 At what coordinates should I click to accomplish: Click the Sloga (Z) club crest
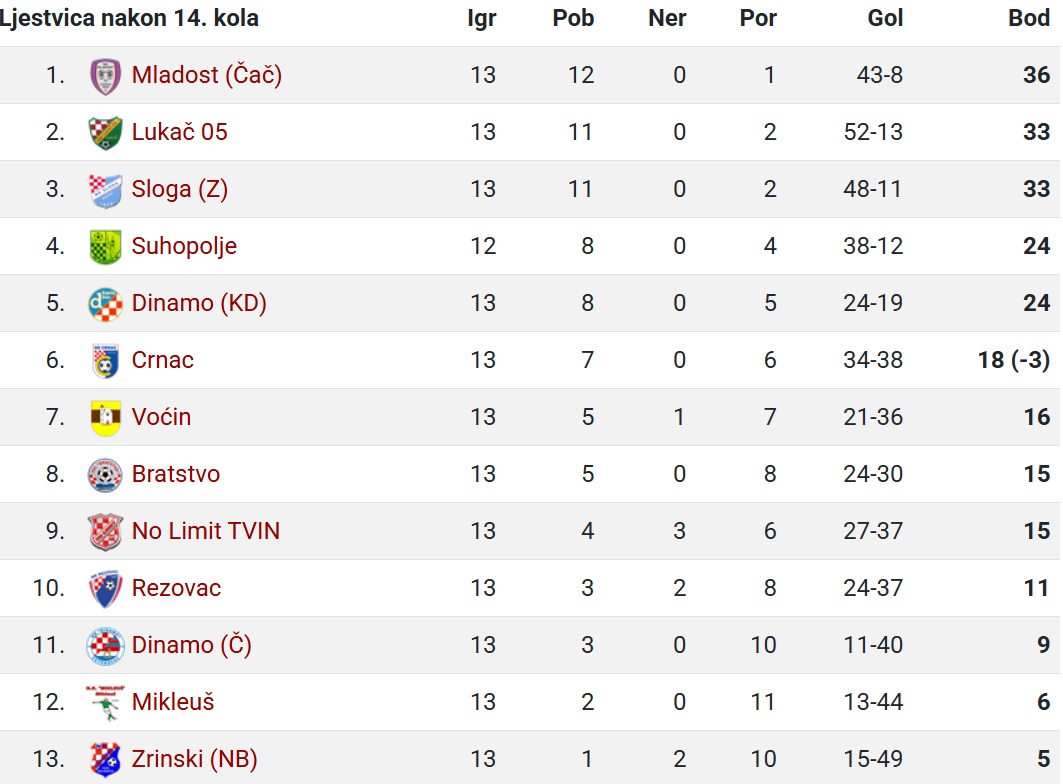tap(105, 189)
